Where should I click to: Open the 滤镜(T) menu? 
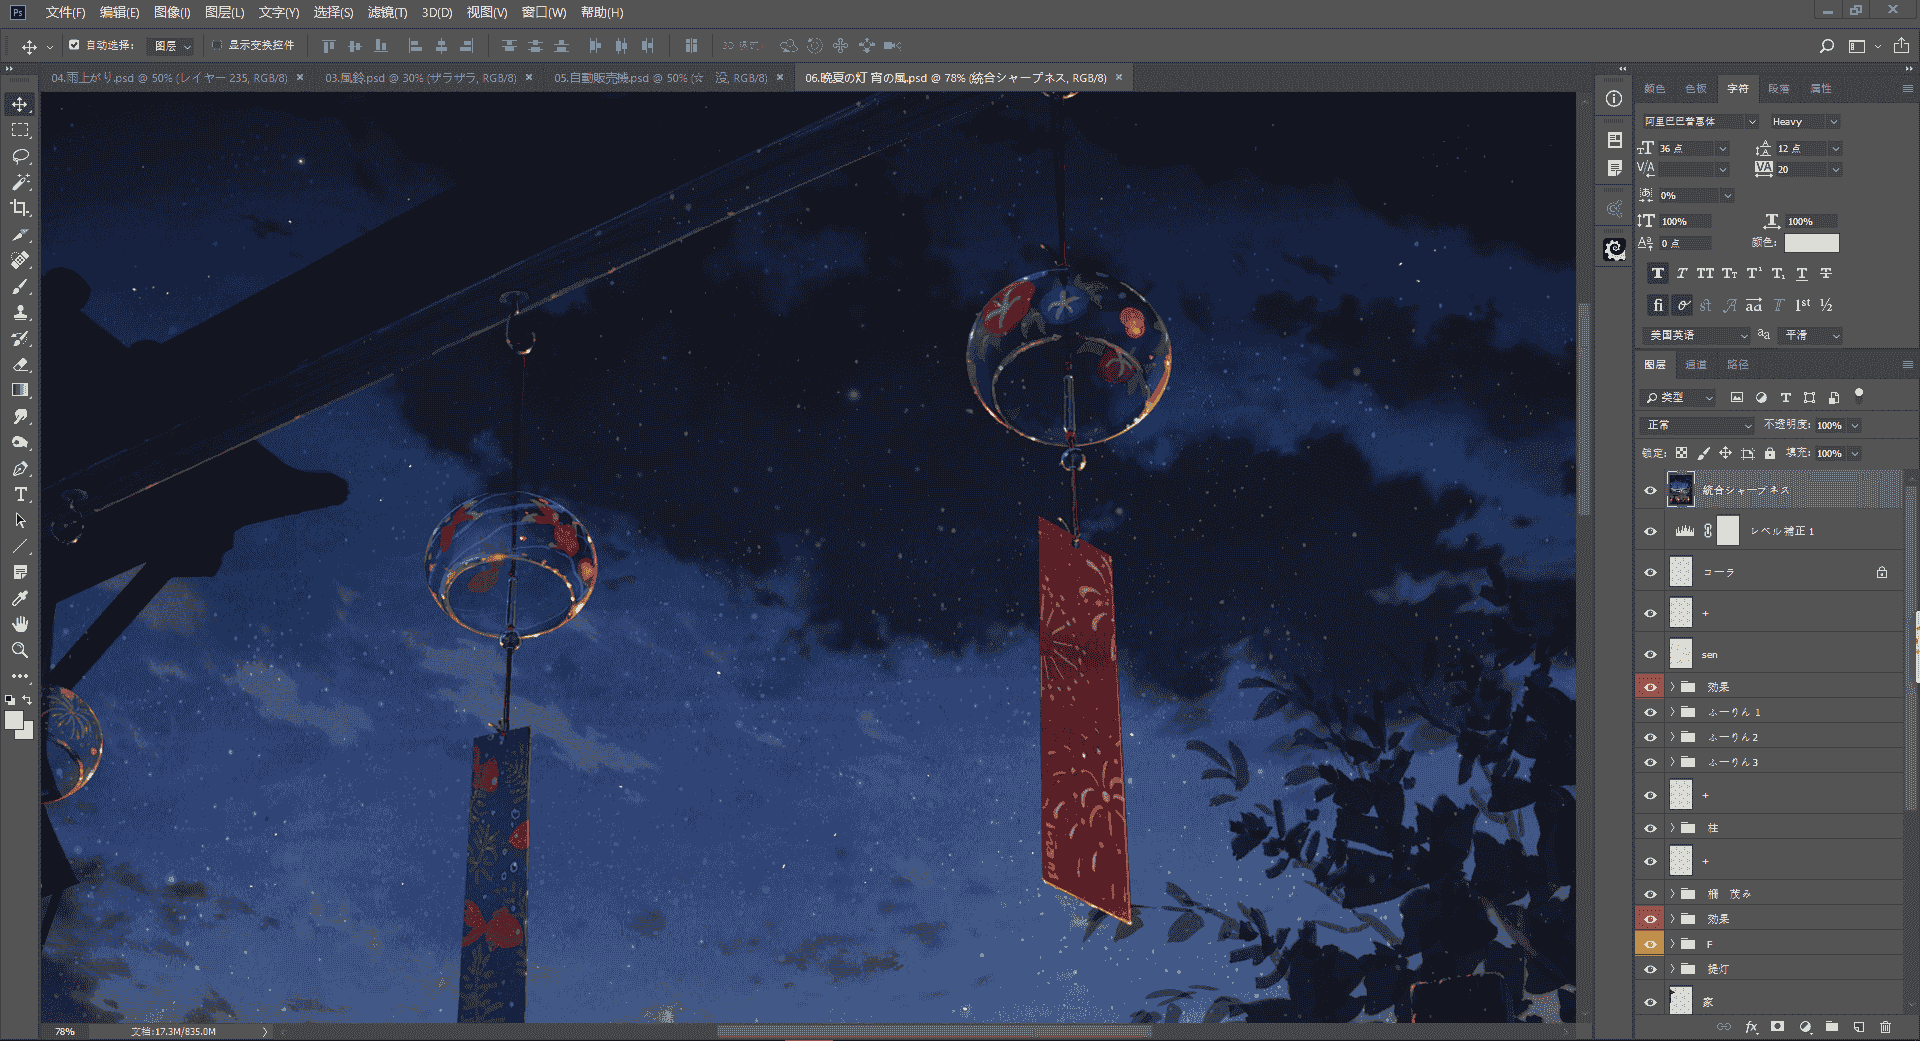pyautogui.click(x=387, y=12)
